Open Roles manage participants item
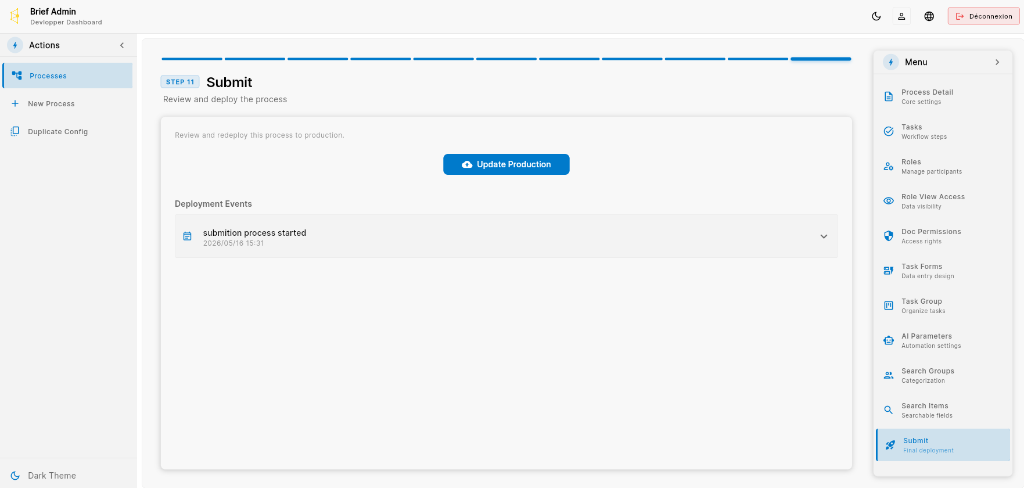This screenshot has width=1024, height=488. [x=943, y=166]
